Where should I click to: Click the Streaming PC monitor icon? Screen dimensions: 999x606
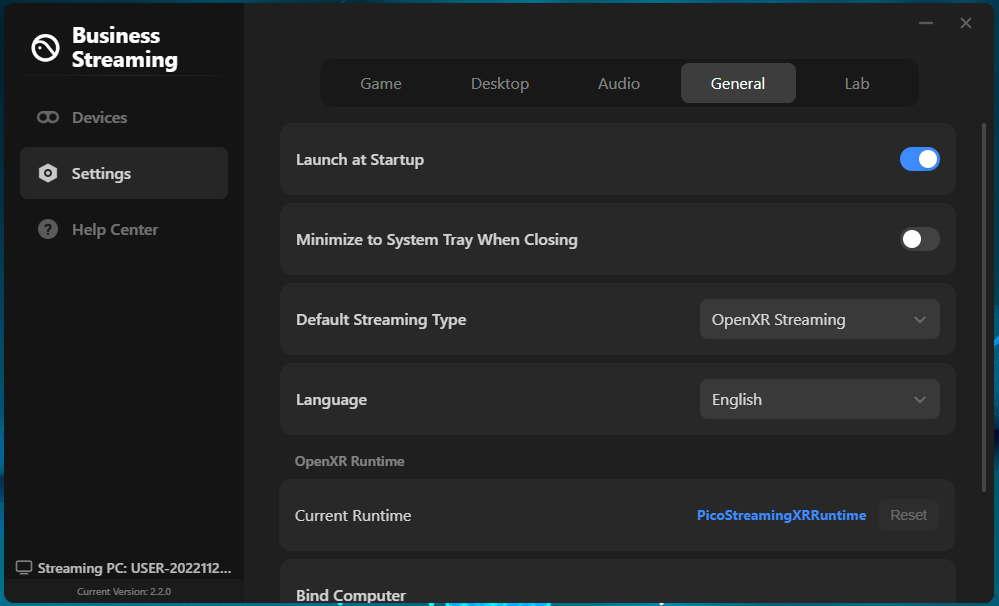tap(24, 568)
